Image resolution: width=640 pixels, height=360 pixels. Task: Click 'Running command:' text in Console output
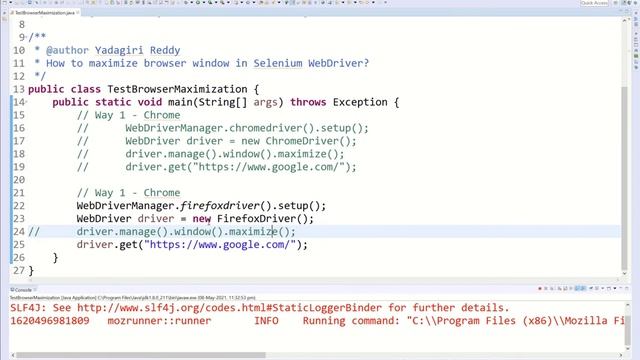(351, 321)
